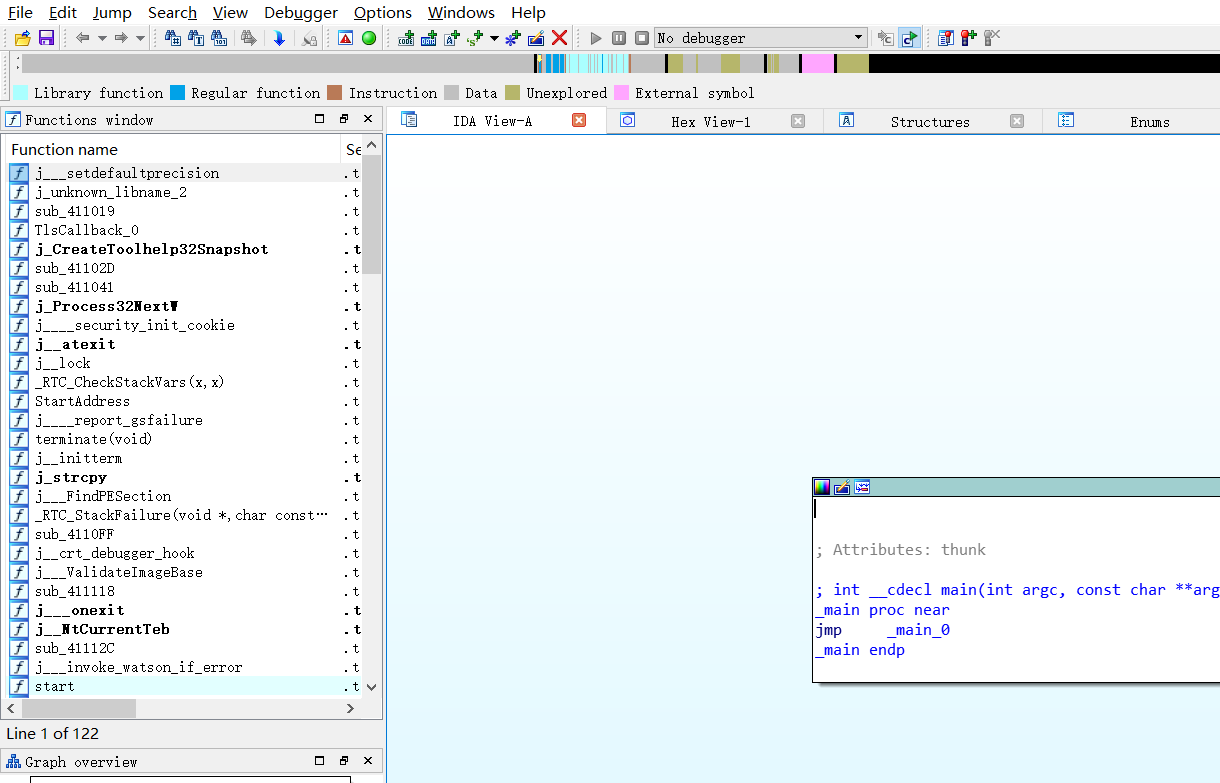Open the back-history dropdown arrow

tap(102, 38)
